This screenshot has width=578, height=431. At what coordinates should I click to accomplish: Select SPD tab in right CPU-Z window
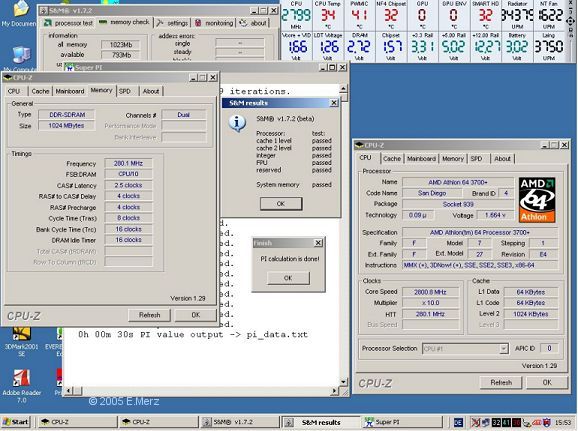coord(476,159)
